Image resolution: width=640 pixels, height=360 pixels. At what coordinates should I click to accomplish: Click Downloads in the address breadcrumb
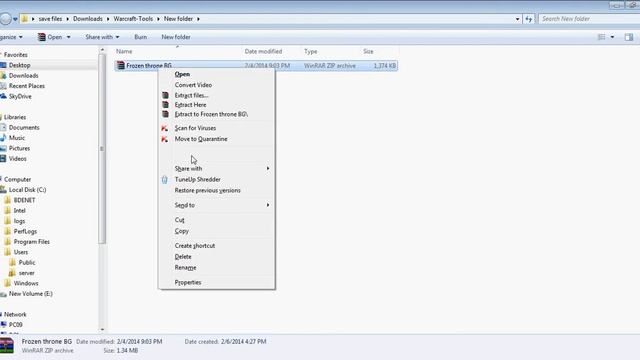[88, 19]
